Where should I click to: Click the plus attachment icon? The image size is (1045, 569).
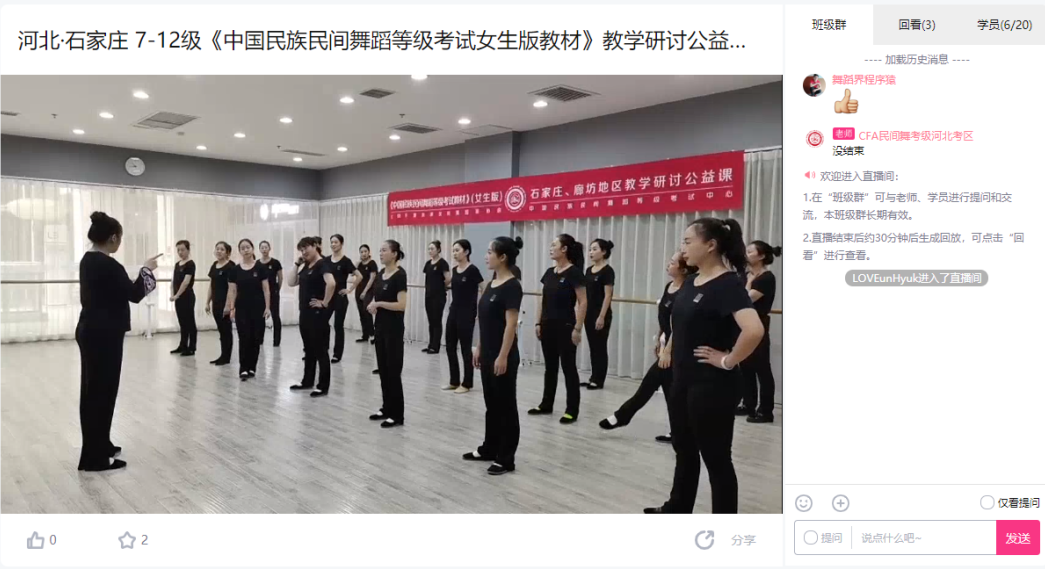[x=840, y=503]
